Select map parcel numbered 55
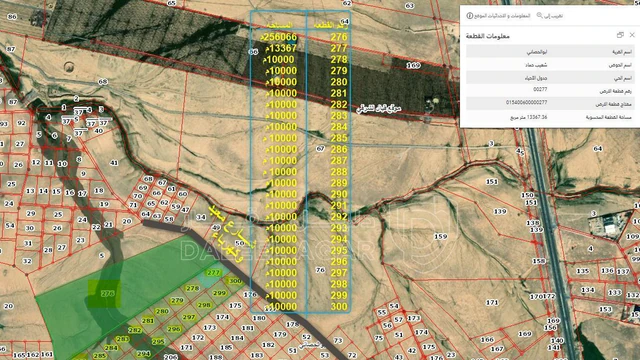The image size is (640, 360). click(x=382, y=312)
